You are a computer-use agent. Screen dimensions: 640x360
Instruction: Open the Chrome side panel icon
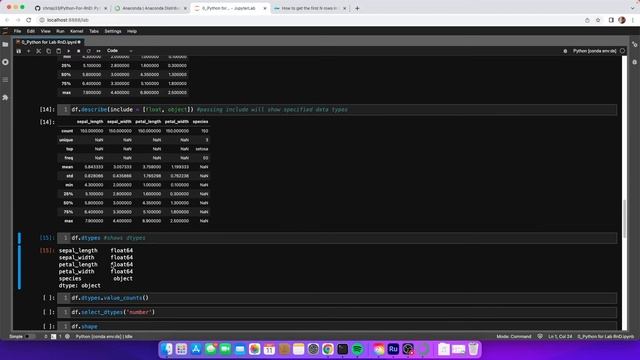tap(611, 20)
